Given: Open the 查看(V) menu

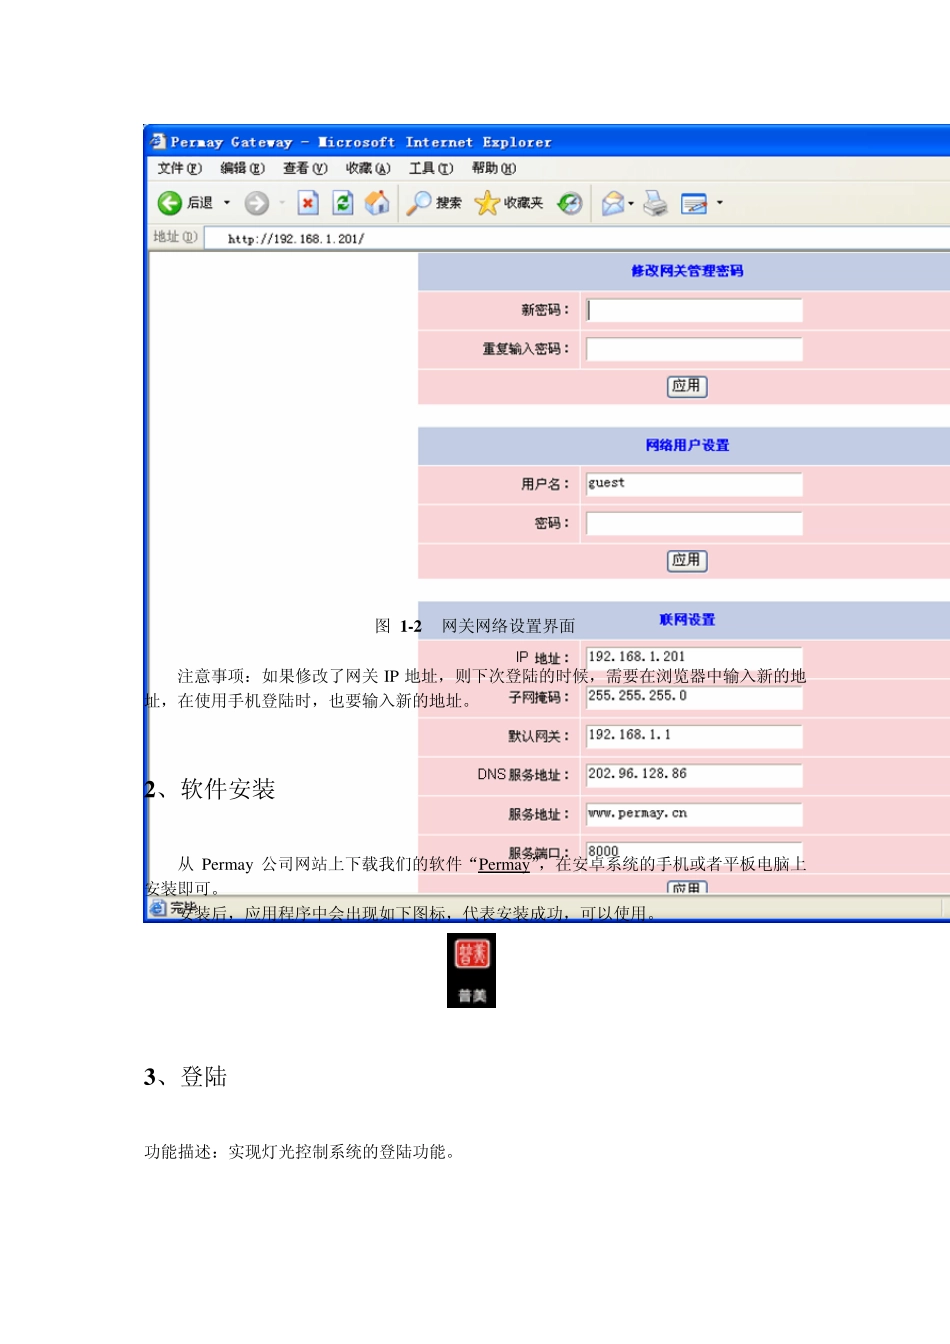Looking at the screenshot, I should pyautogui.click(x=305, y=168).
